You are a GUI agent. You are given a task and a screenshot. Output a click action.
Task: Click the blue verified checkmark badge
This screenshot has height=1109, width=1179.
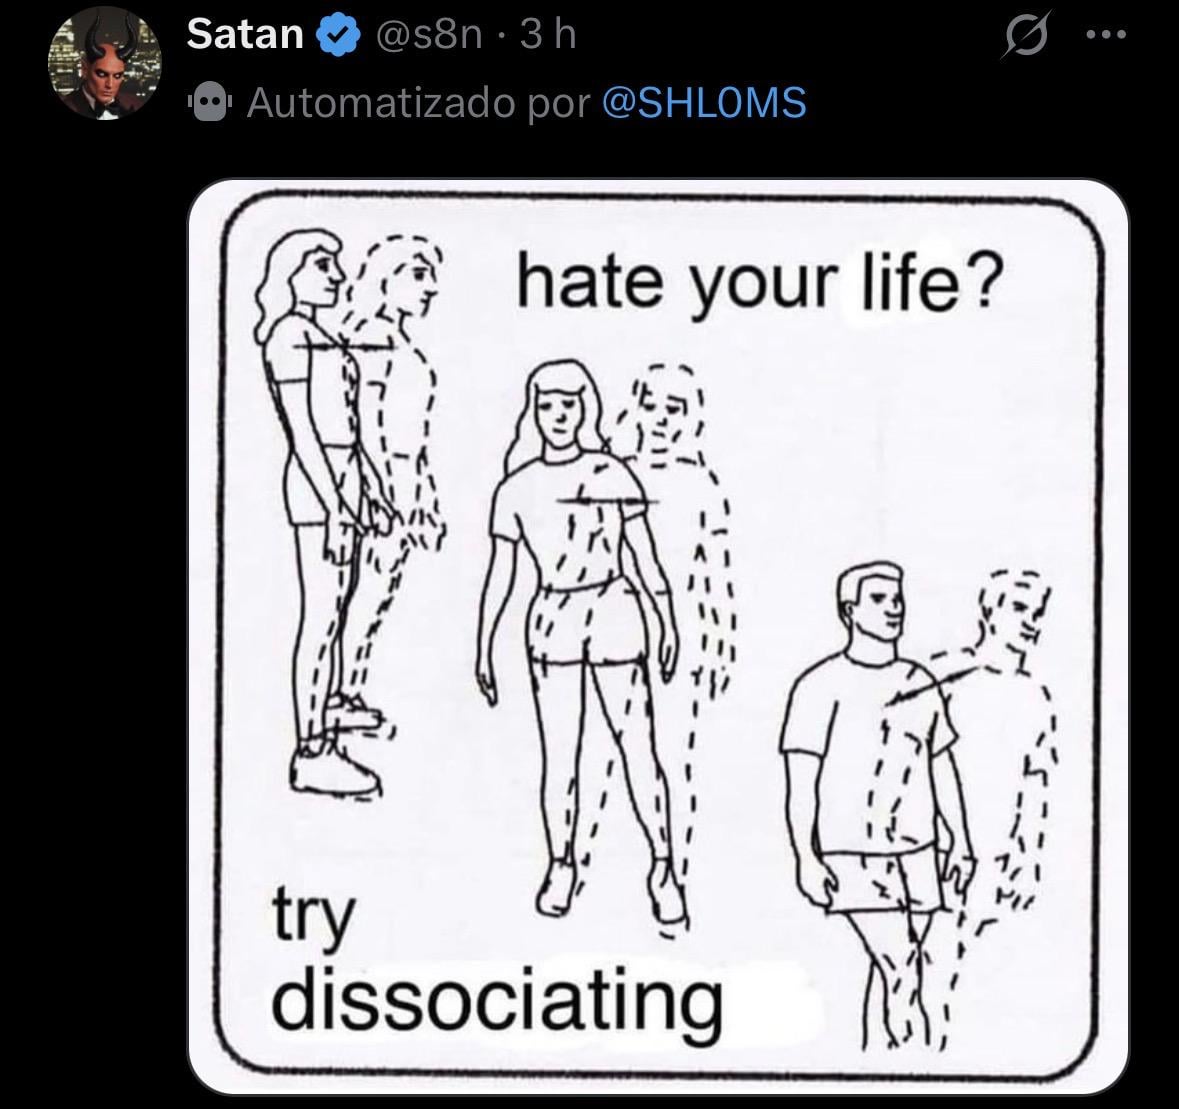click(339, 35)
